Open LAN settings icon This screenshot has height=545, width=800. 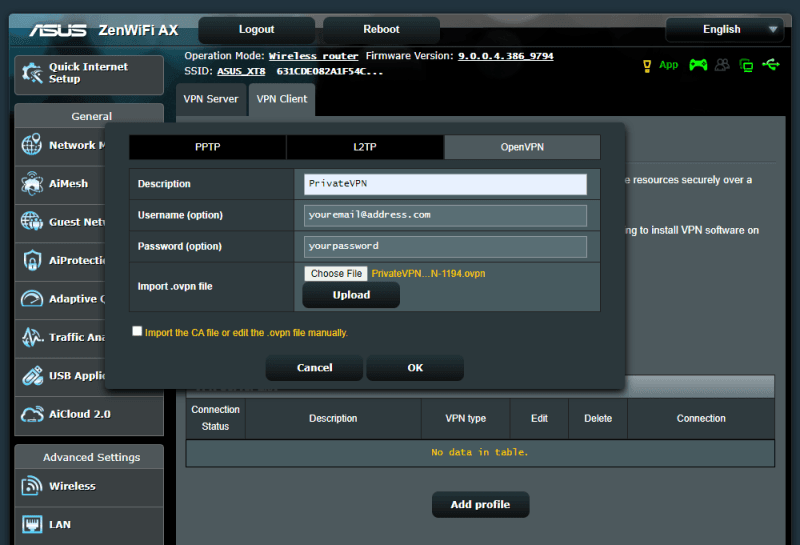click(32, 524)
